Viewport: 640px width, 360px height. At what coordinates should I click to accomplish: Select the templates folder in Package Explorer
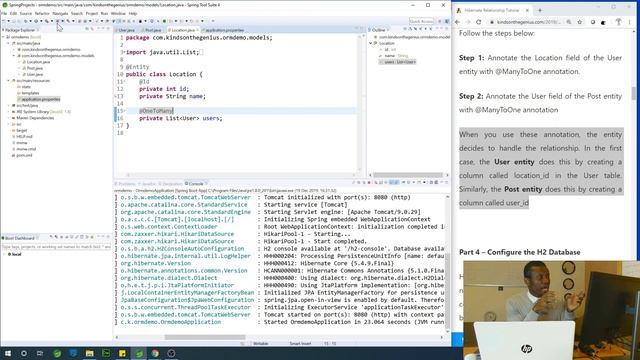(30, 93)
